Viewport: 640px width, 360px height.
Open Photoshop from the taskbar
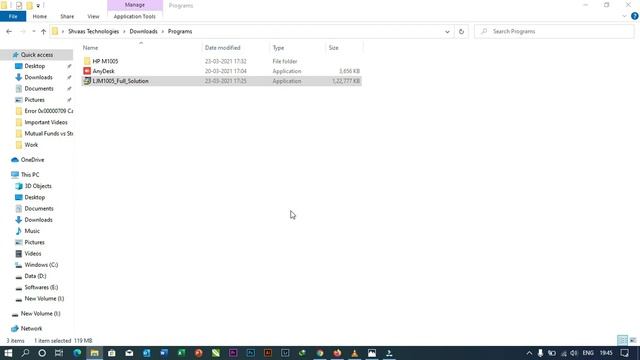click(x=251, y=353)
